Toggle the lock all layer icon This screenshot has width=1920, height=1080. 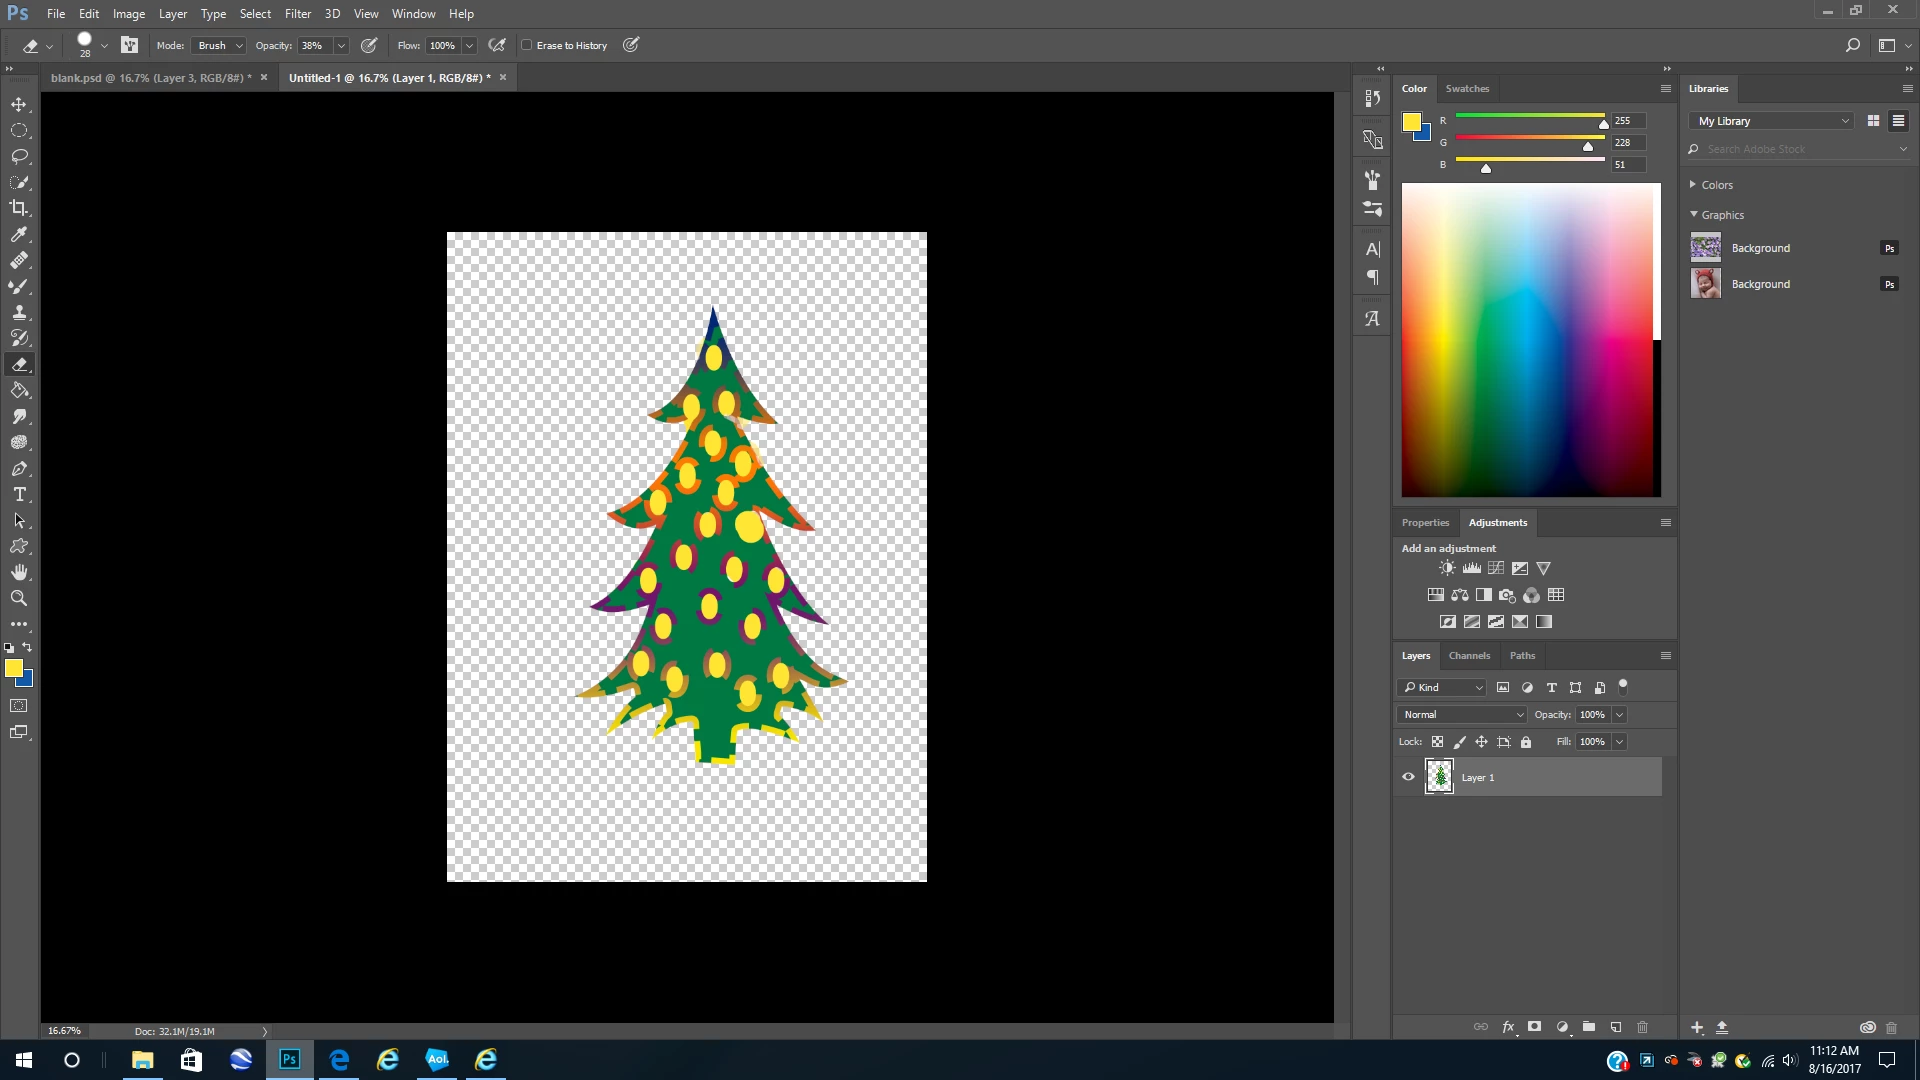1526,742
